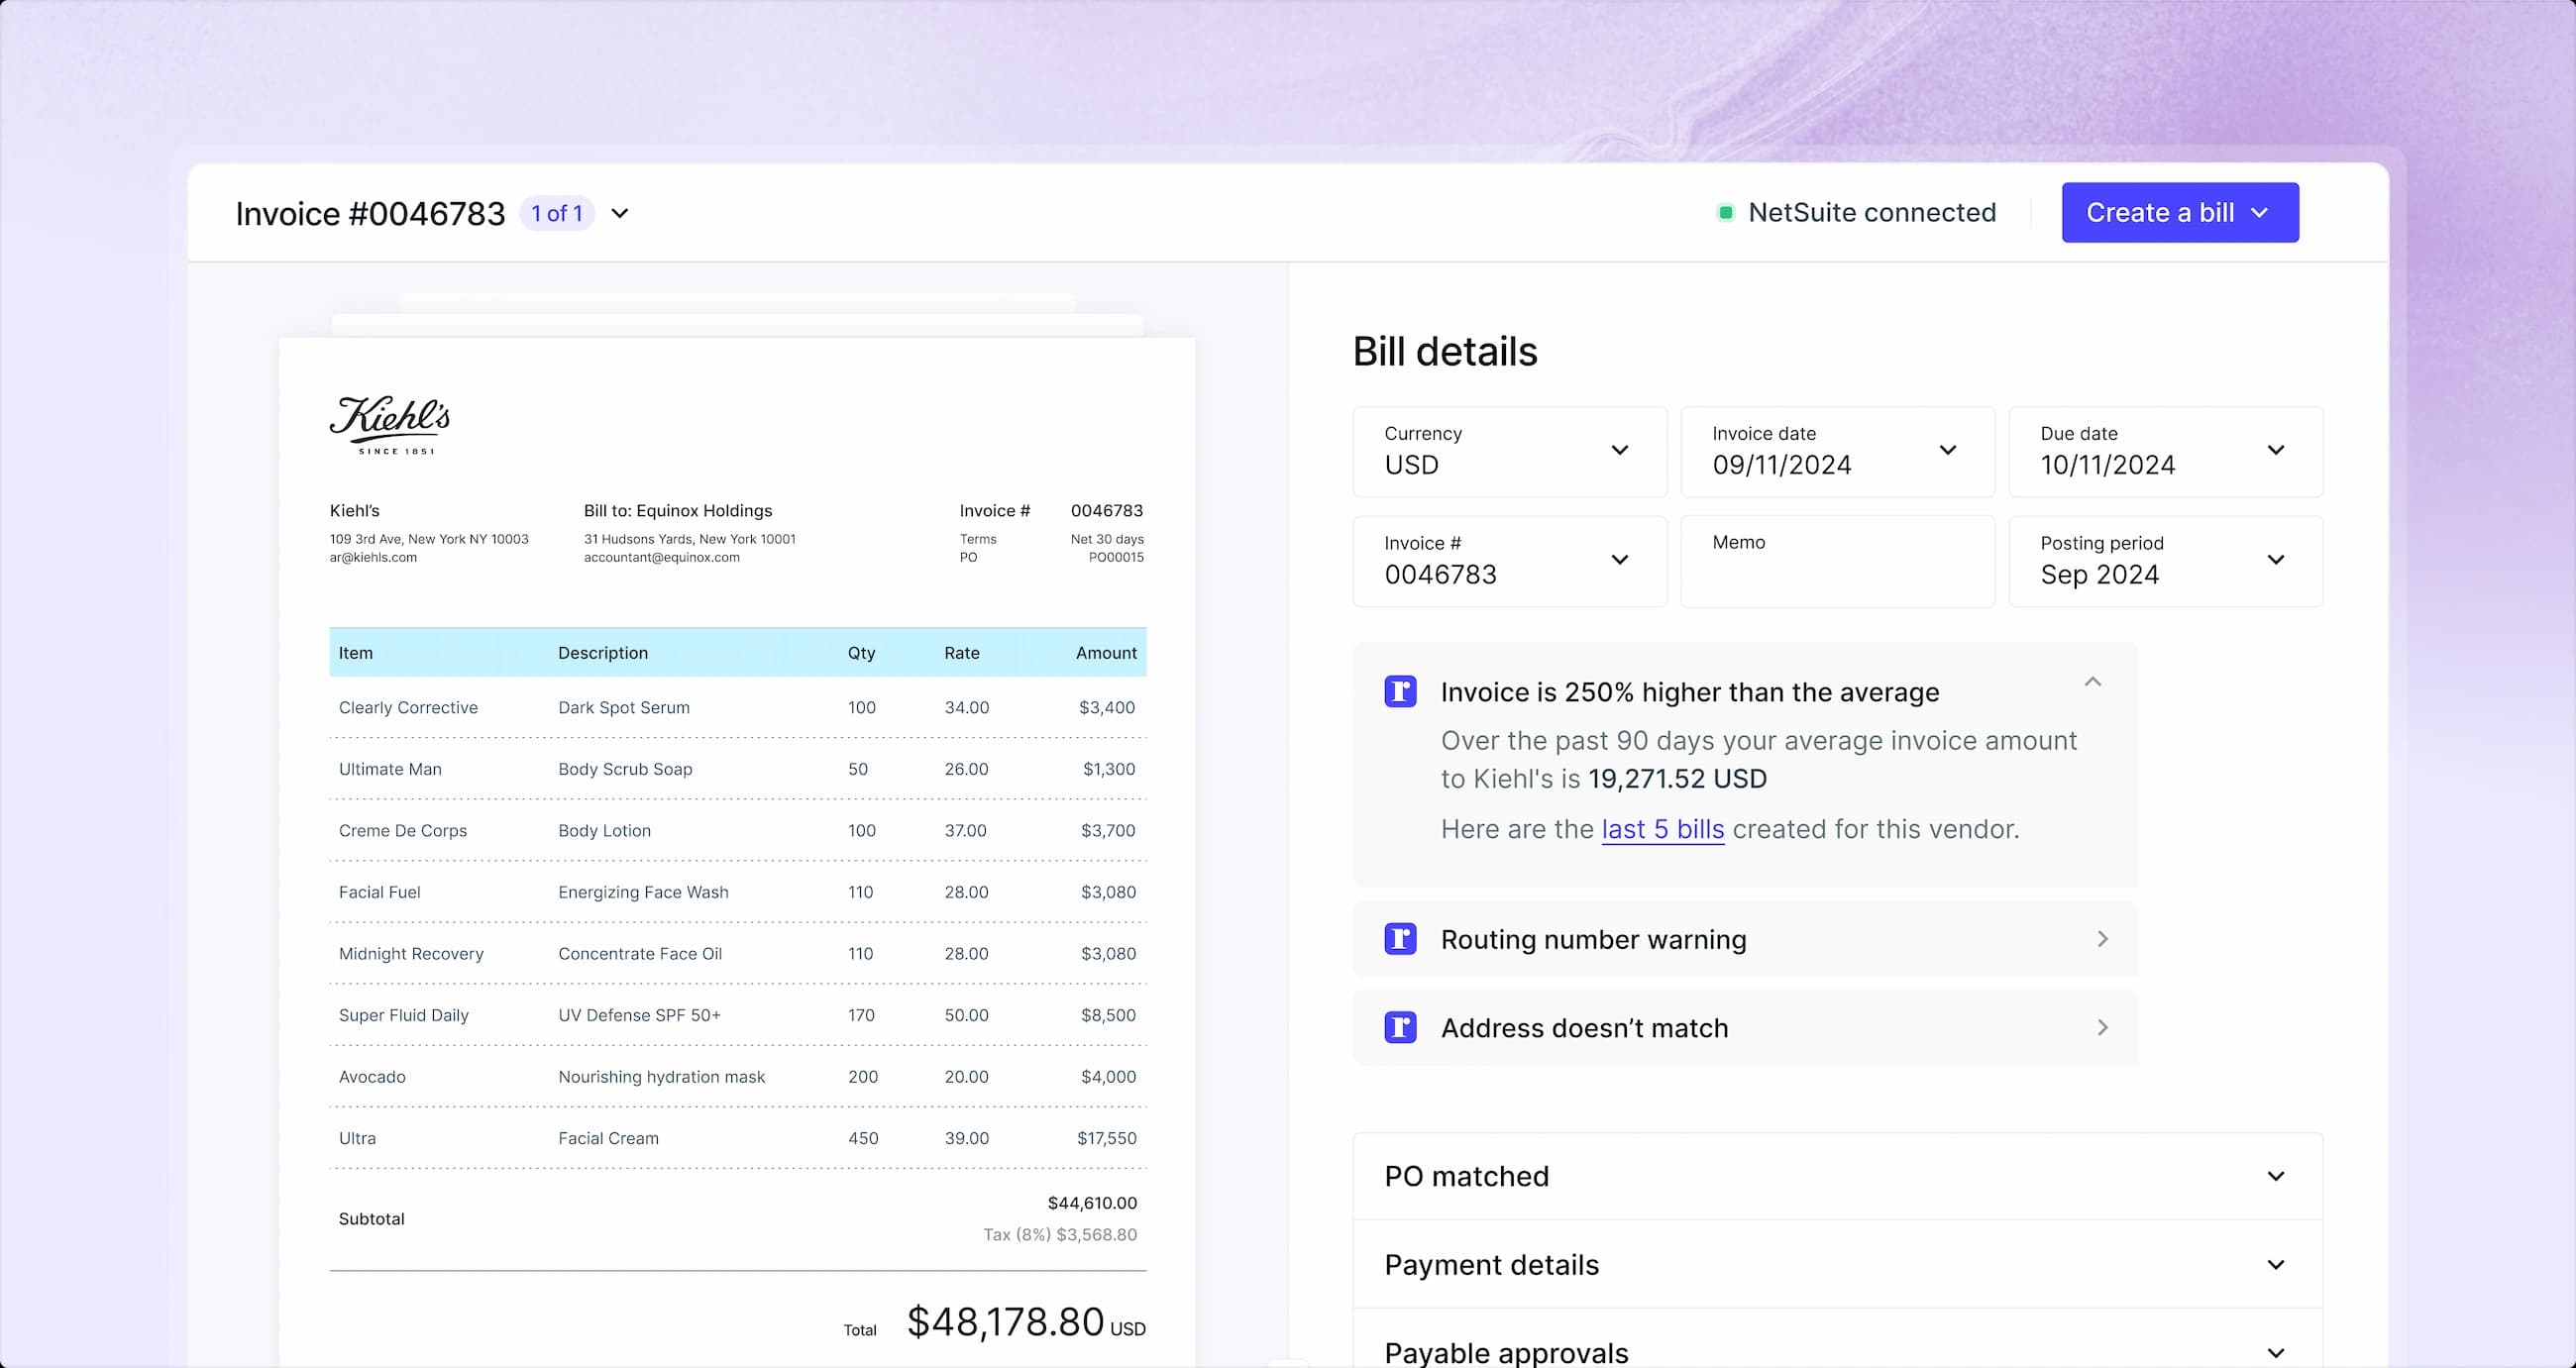2576x1368 pixels.
Task: Select the Super Fluid Daily item
Action: pyautogui.click(x=403, y=1015)
